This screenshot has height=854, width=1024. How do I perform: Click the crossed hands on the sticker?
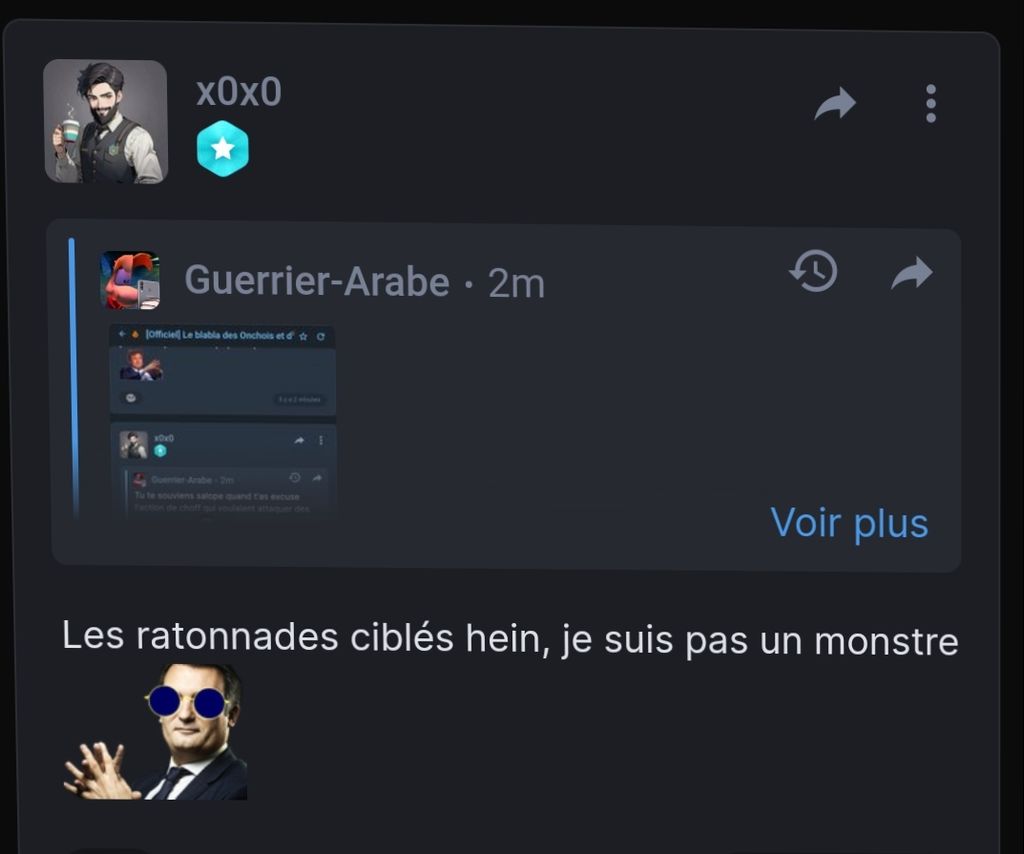pos(102,770)
